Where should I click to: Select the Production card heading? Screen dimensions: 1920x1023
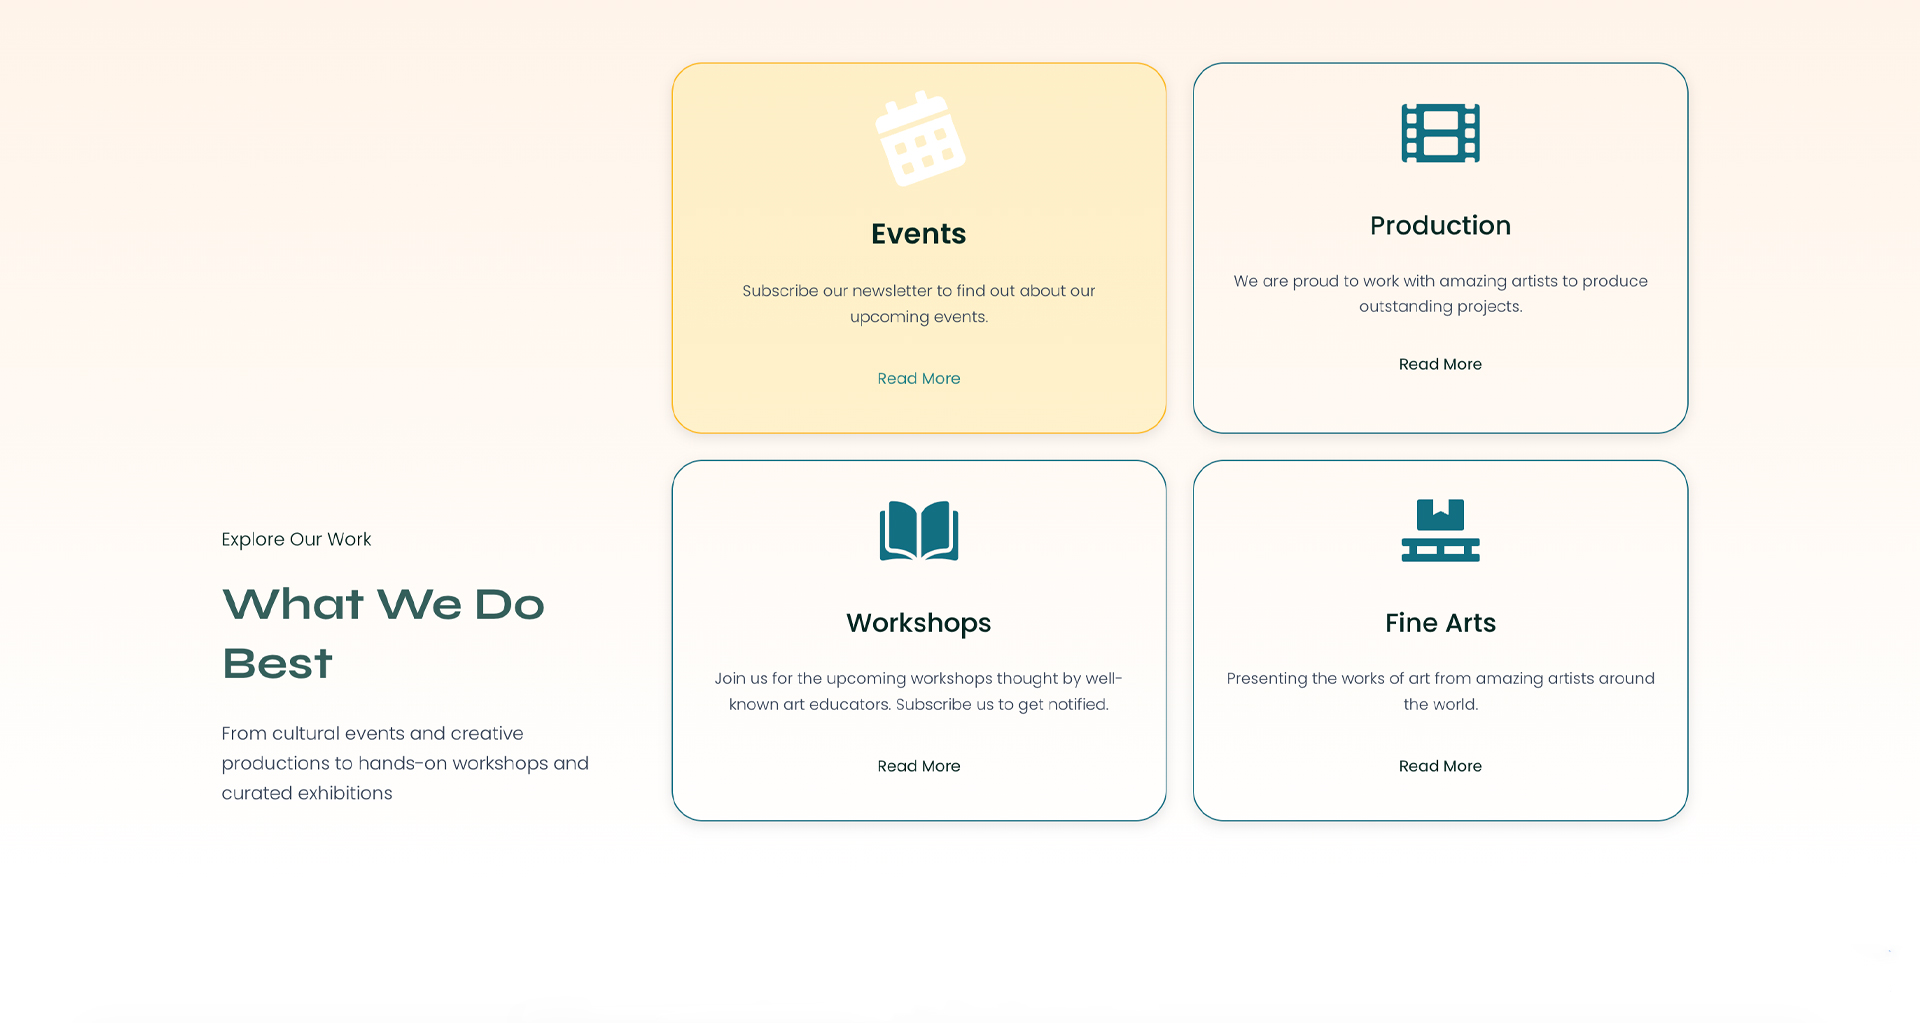click(1440, 226)
